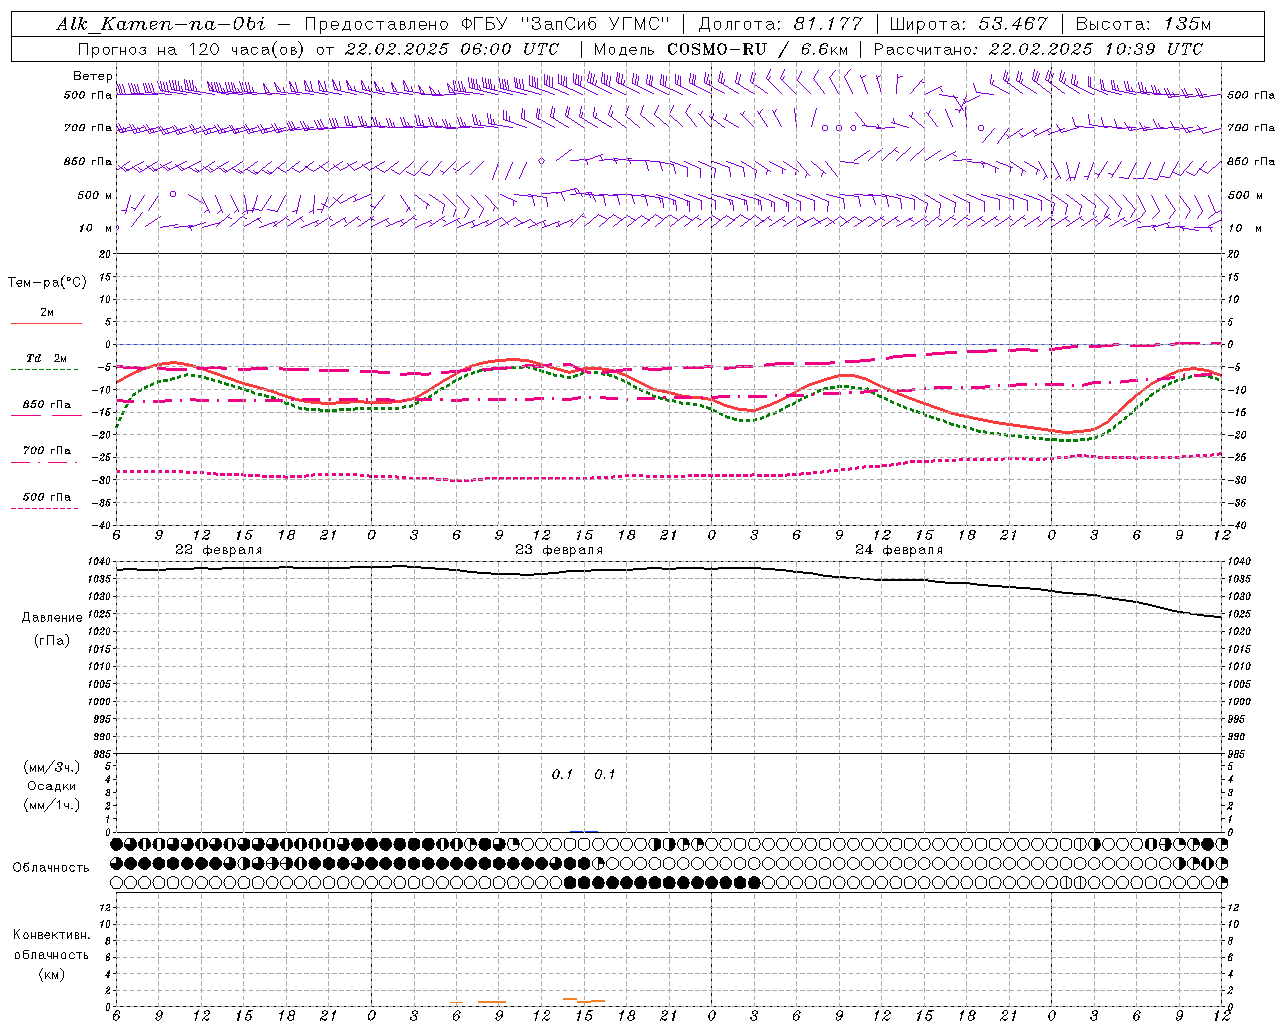Select the Прогноз на 120 часа(ов) text
1280x1024 pixels.
[x=192, y=49]
